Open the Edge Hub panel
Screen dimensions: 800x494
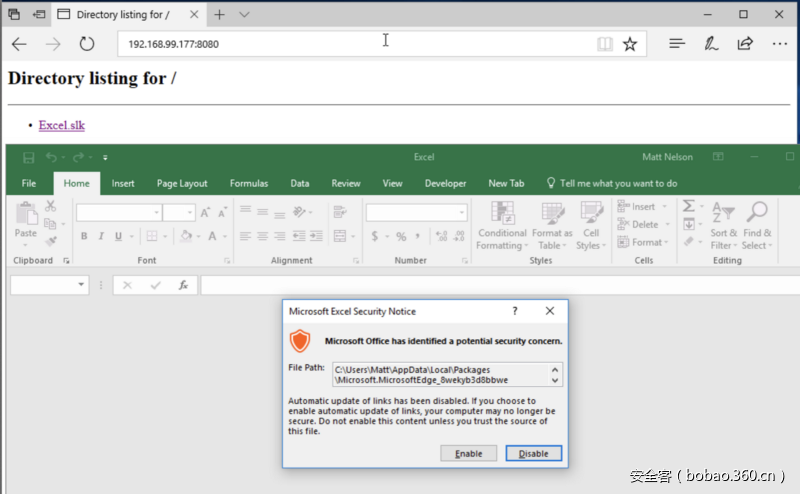pos(677,44)
